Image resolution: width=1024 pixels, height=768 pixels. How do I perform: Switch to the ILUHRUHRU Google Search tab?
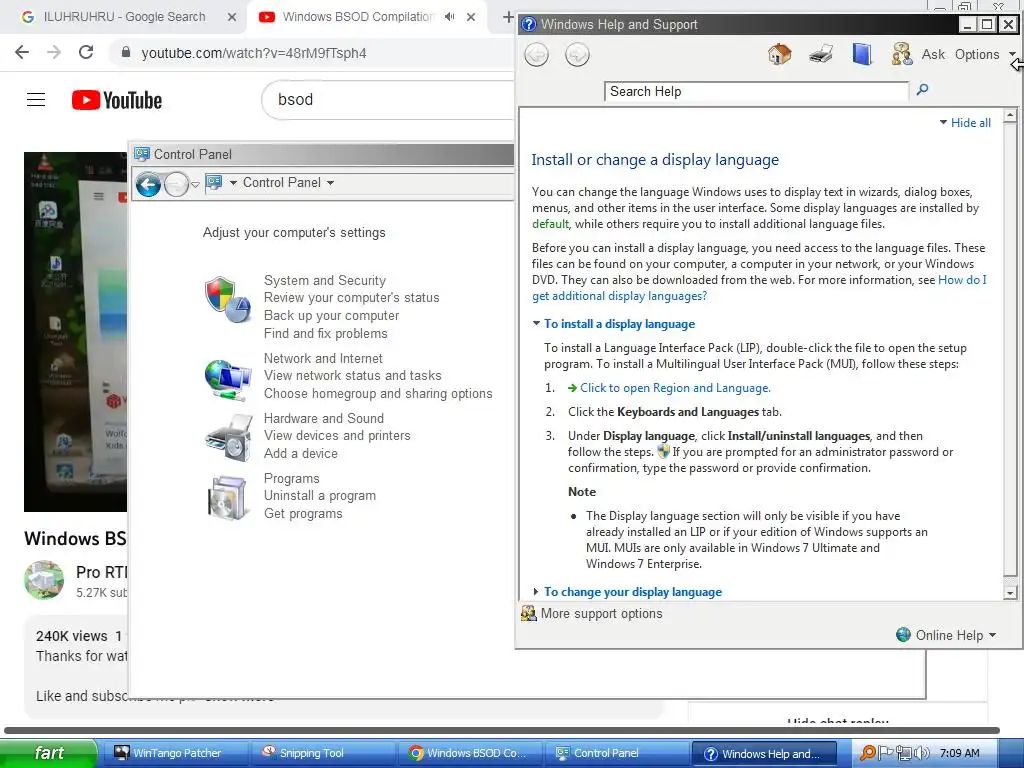(124, 17)
